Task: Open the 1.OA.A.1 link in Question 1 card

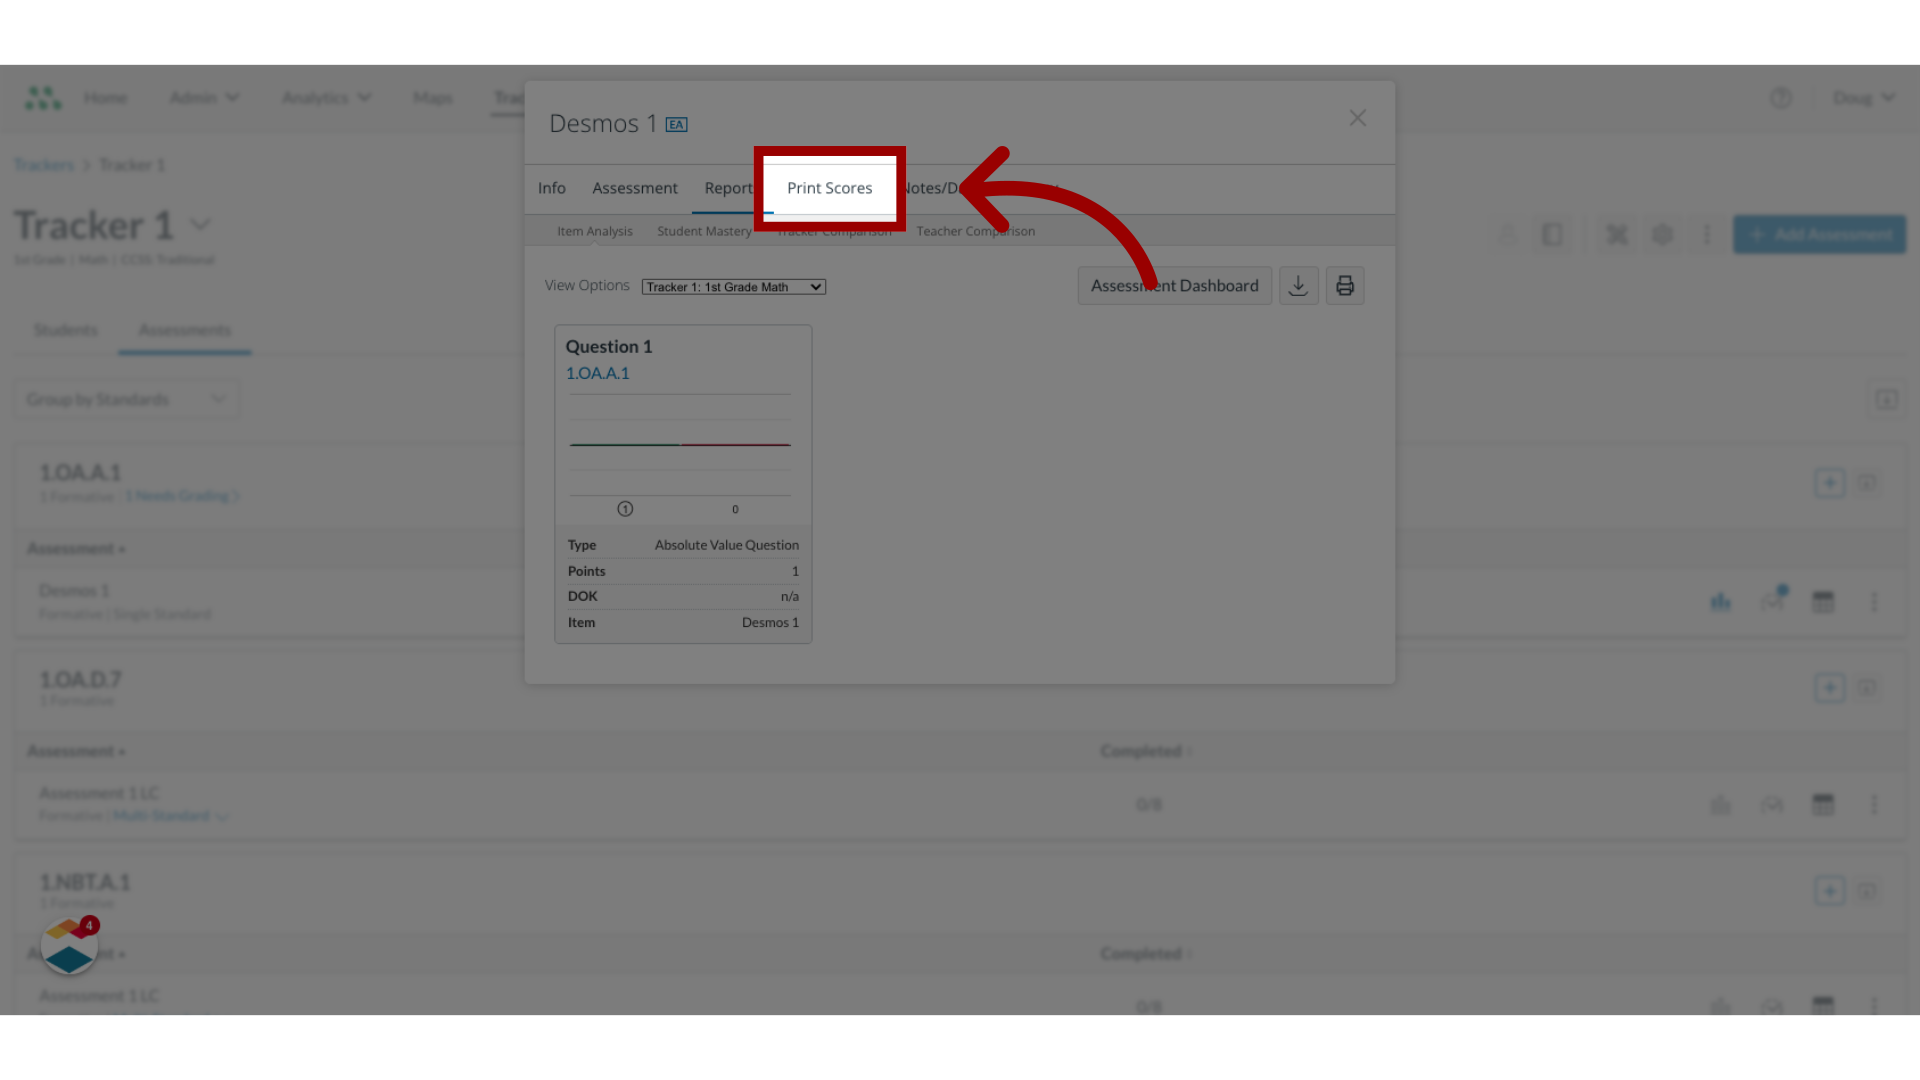Action: [598, 373]
